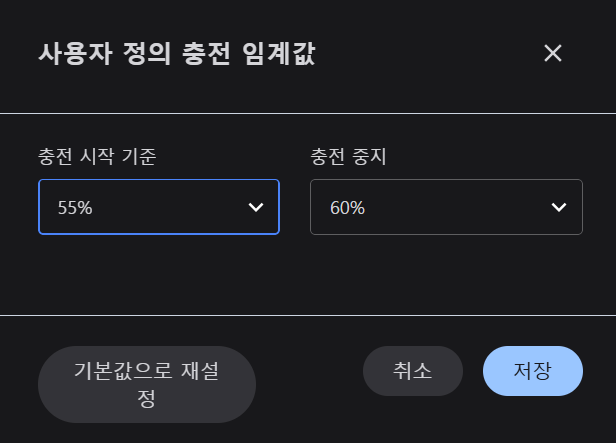Click the 충전 중지 label
Viewport: 616px width, 443px height.
point(349,157)
